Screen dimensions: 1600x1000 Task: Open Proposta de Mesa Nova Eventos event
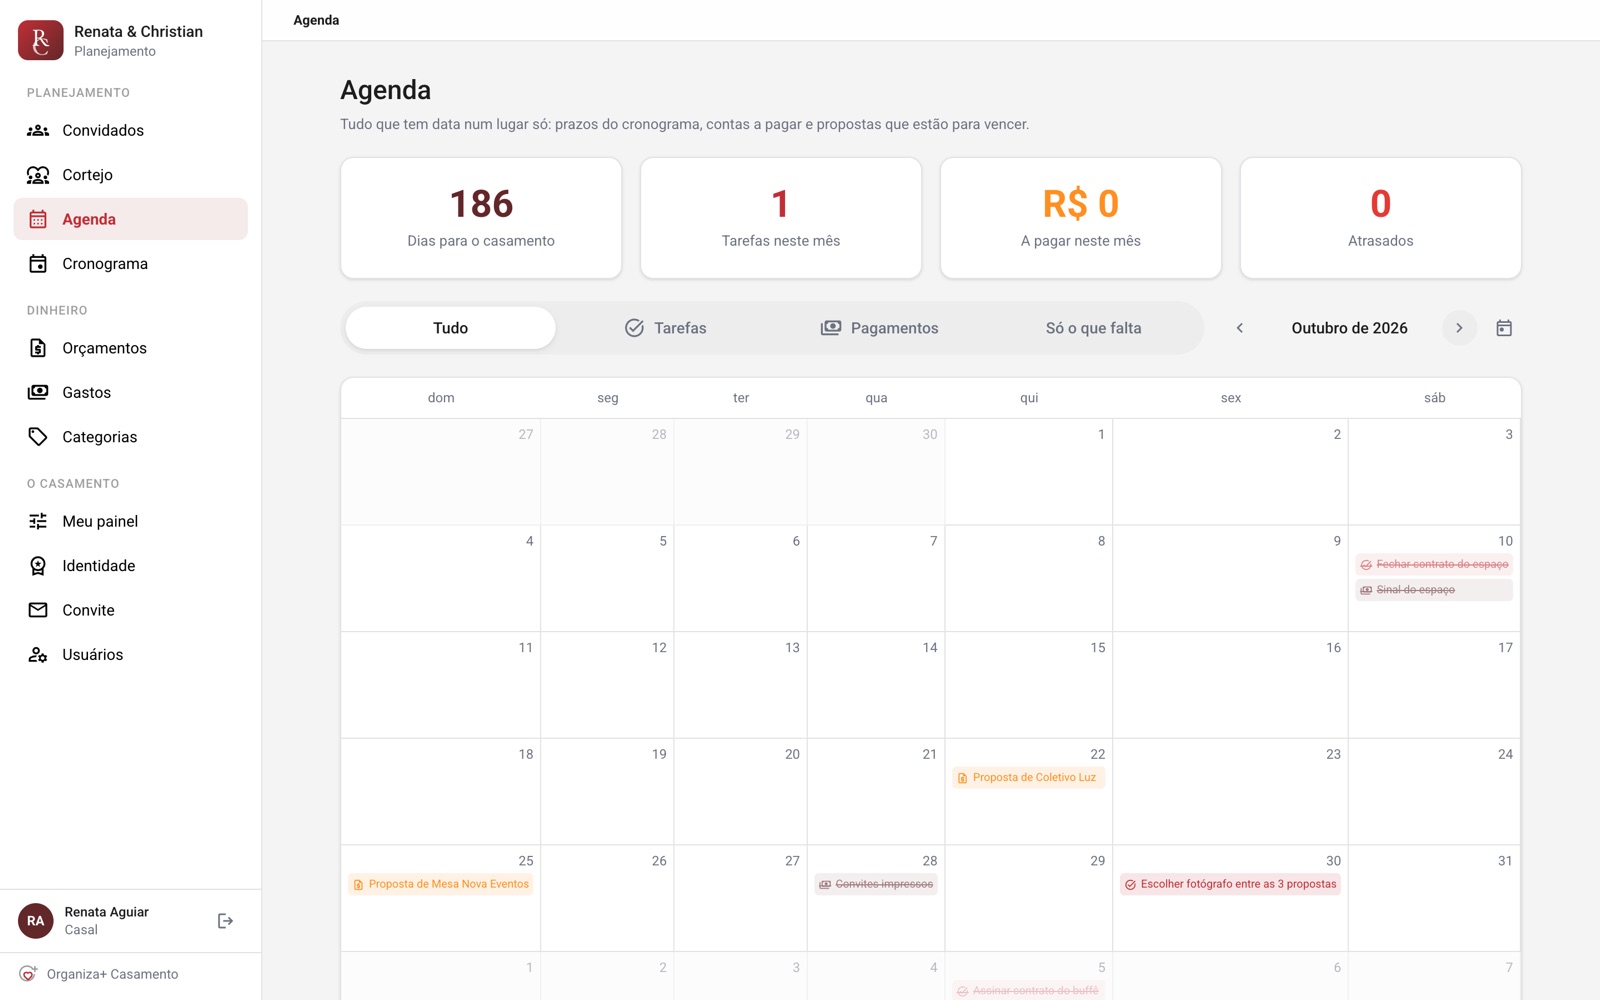click(x=441, y=884)
